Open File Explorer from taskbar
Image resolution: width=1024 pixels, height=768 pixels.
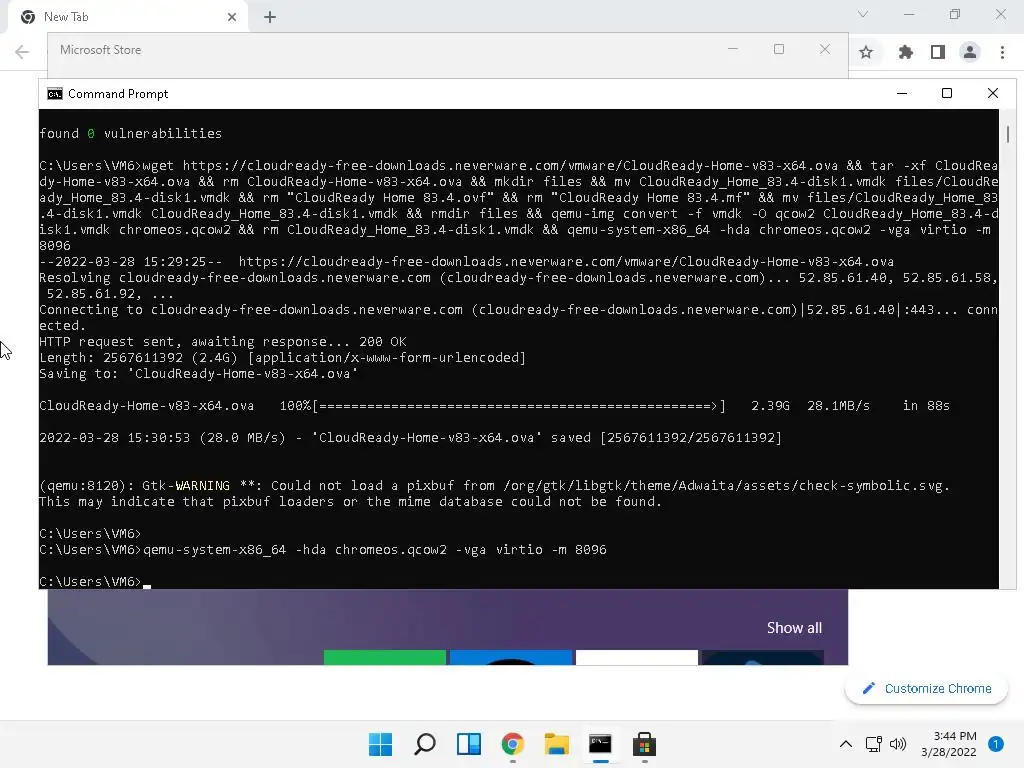[x=556, y=744]
